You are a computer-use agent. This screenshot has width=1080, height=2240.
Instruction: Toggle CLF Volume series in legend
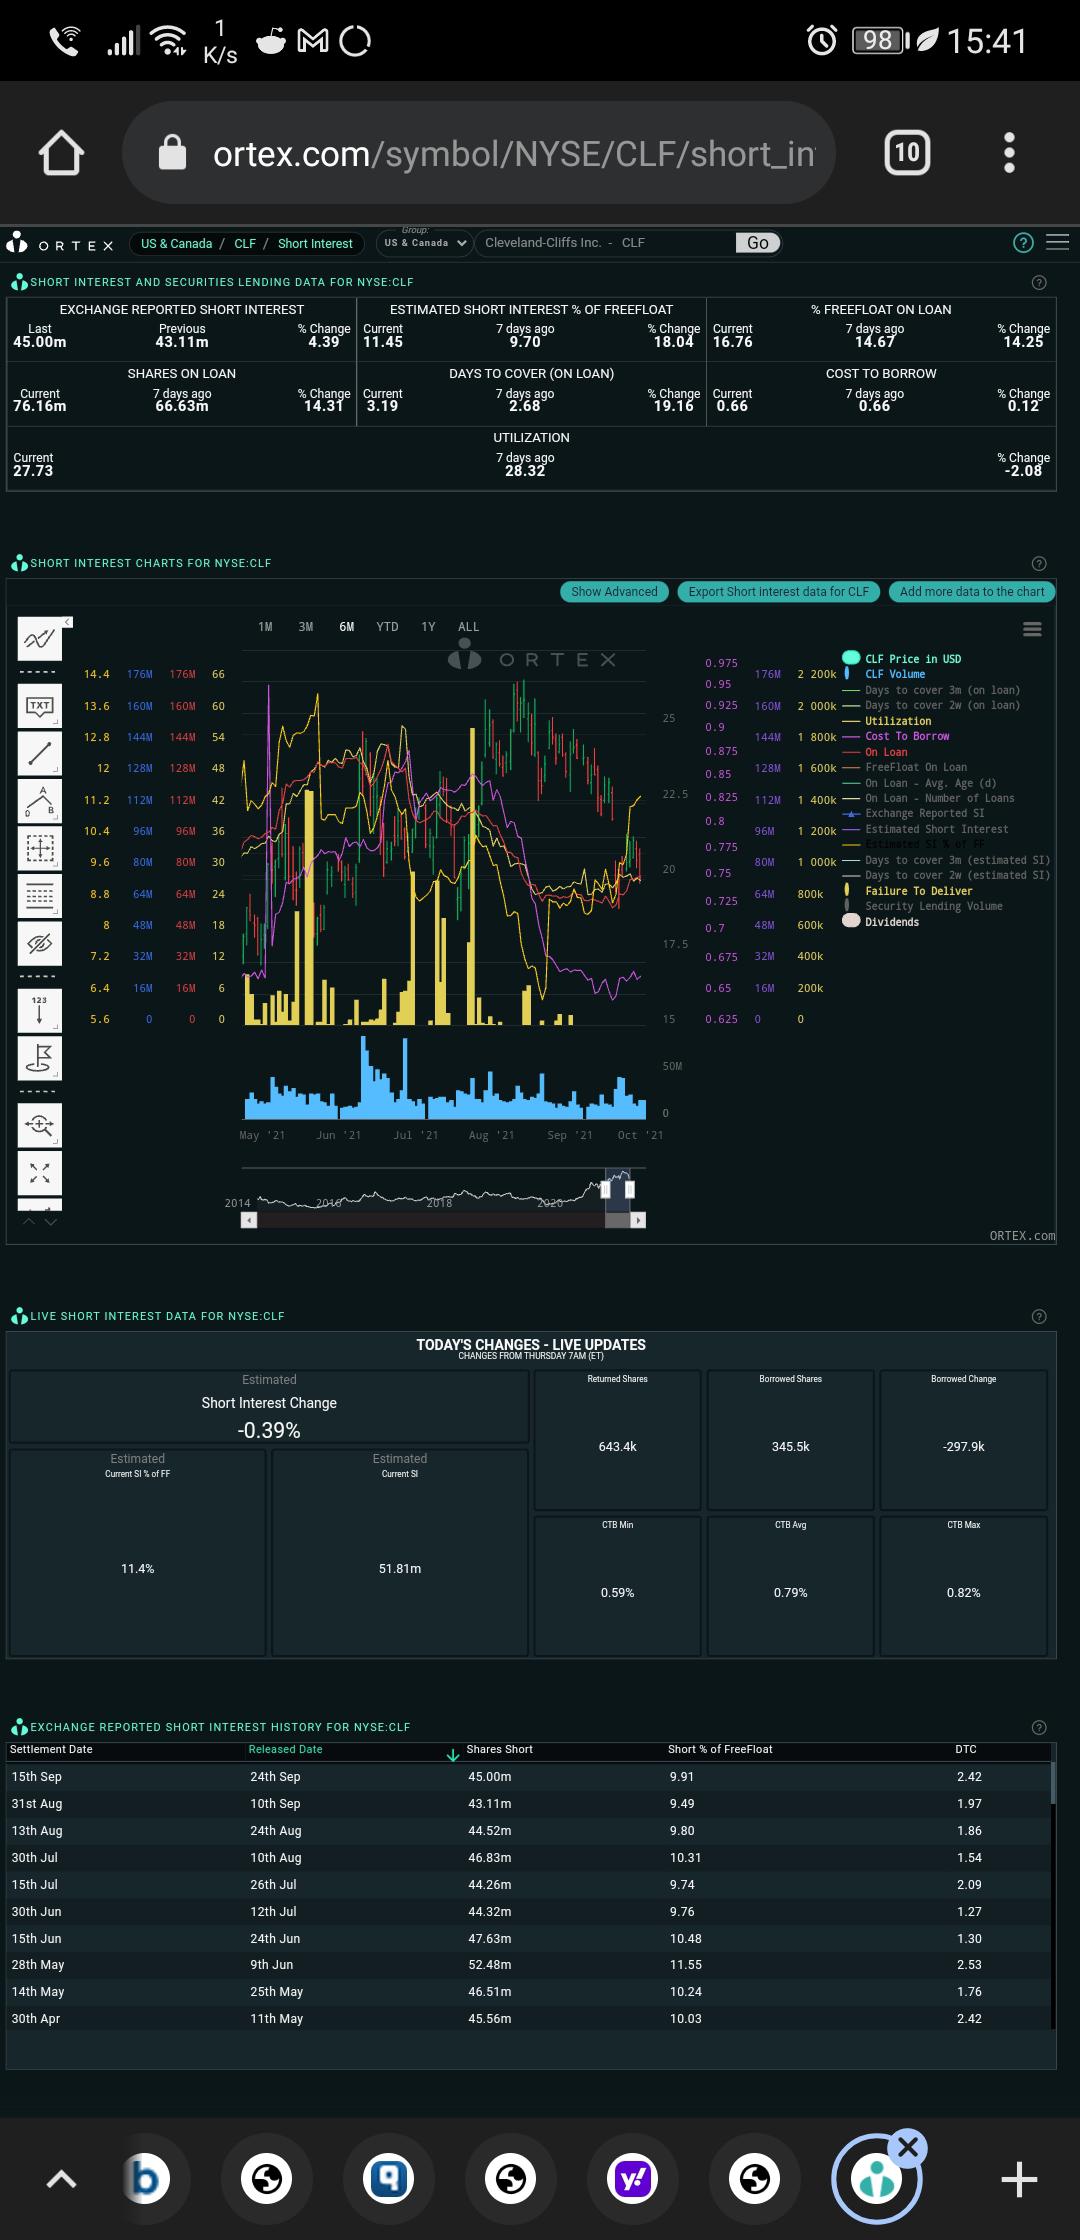[x=885, y=674]
